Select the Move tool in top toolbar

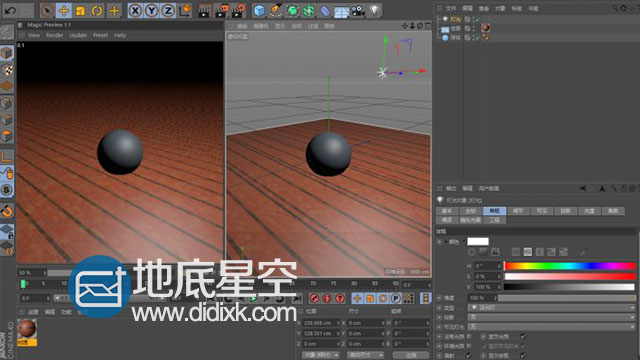(x=64, y=11)
